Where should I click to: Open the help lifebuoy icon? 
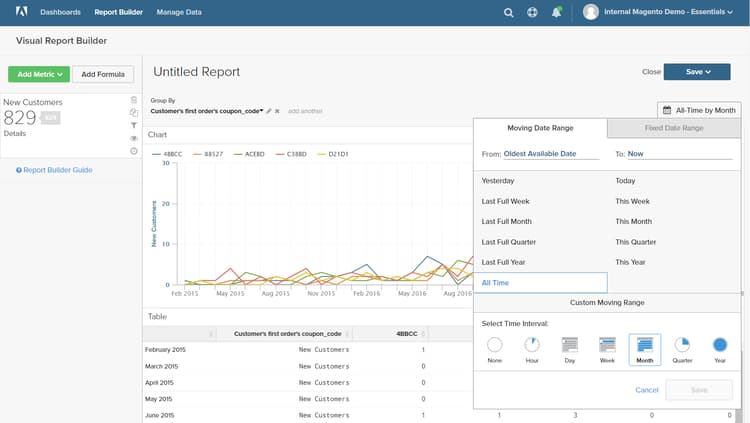(x=532, y=12)
